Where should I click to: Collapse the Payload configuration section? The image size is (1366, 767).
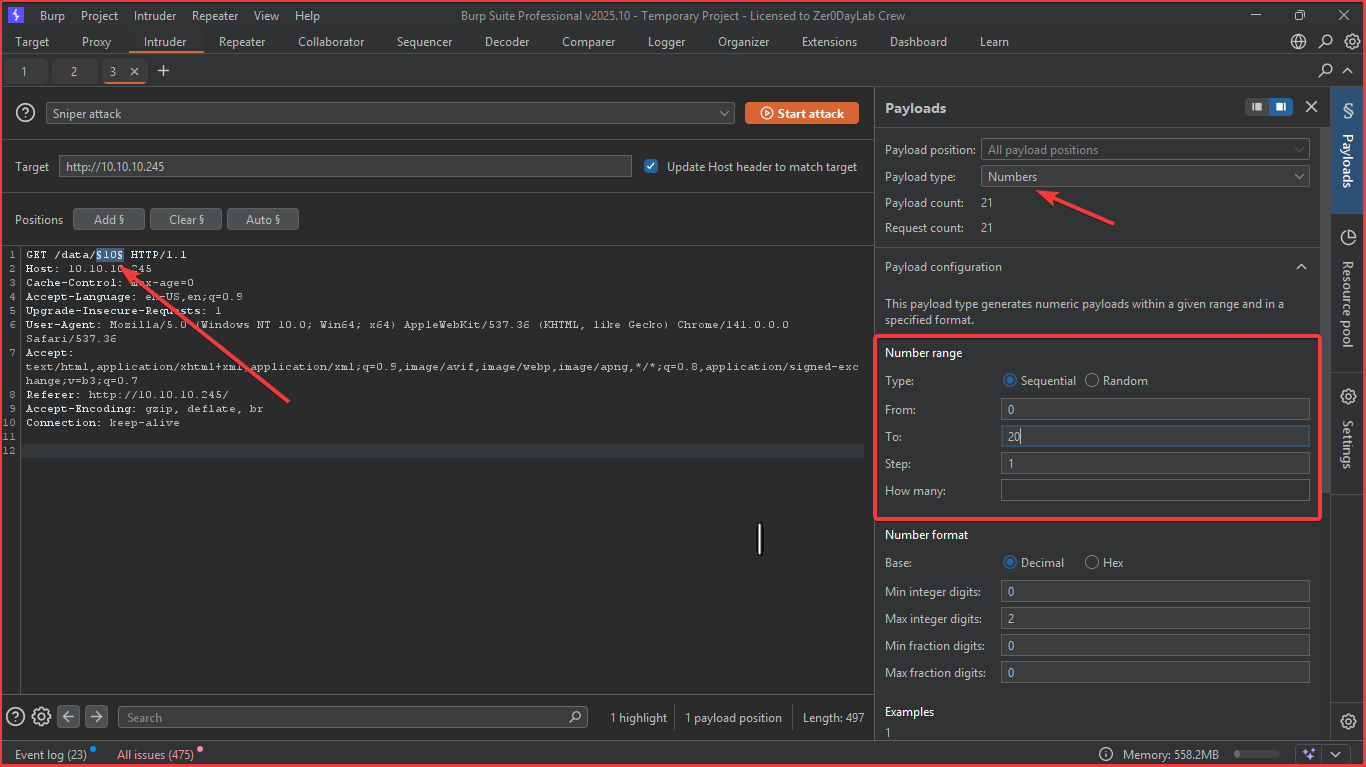pyautogui.click(x=1301, y=267)
